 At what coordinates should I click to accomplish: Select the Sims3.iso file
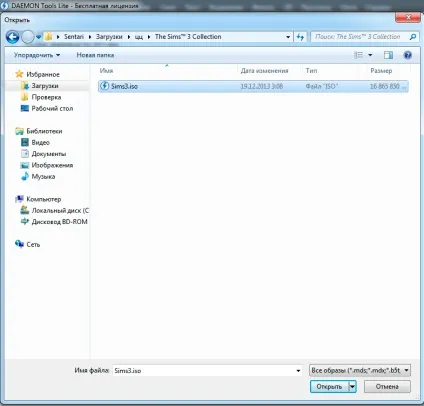pyautogui.click(x=253, y=86)
